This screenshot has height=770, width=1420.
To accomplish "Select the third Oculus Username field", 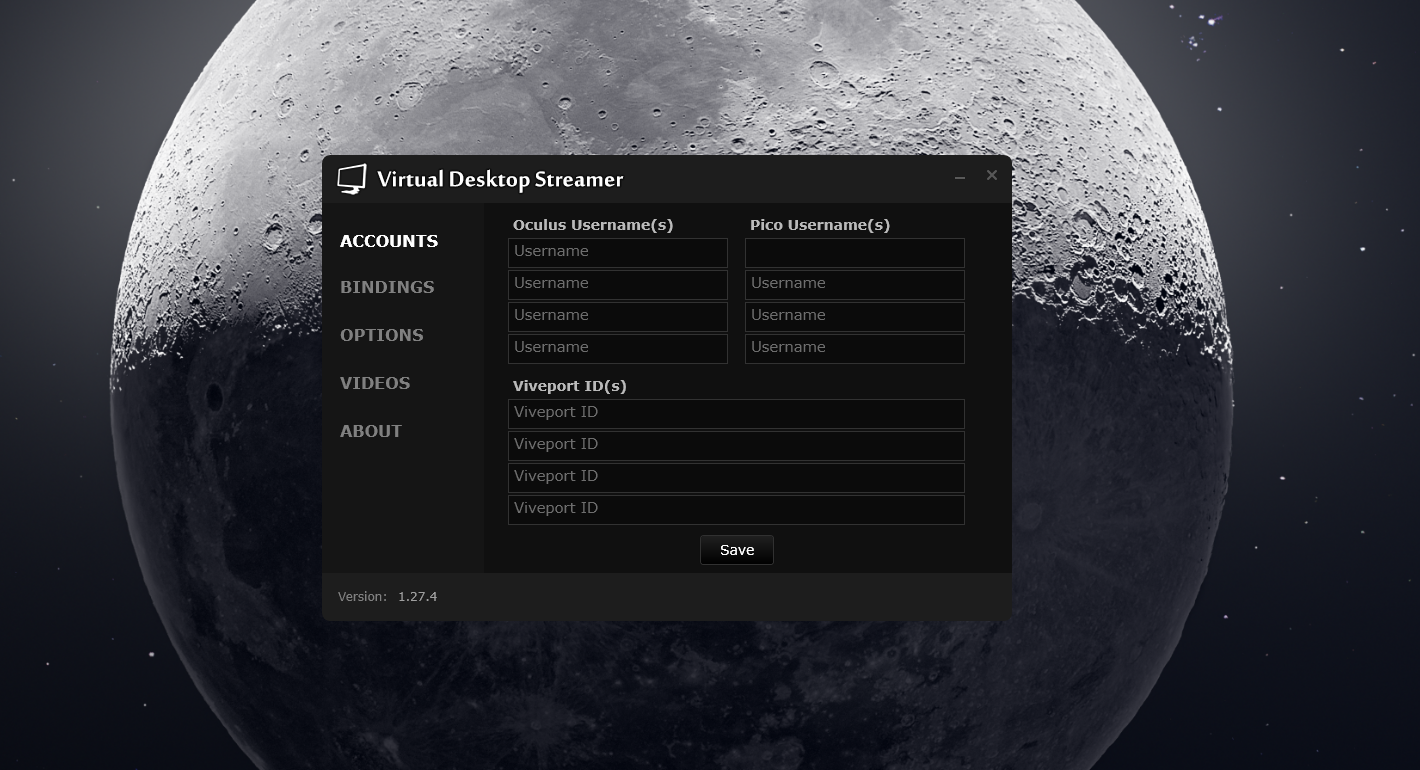I will [x=618, y=316].
